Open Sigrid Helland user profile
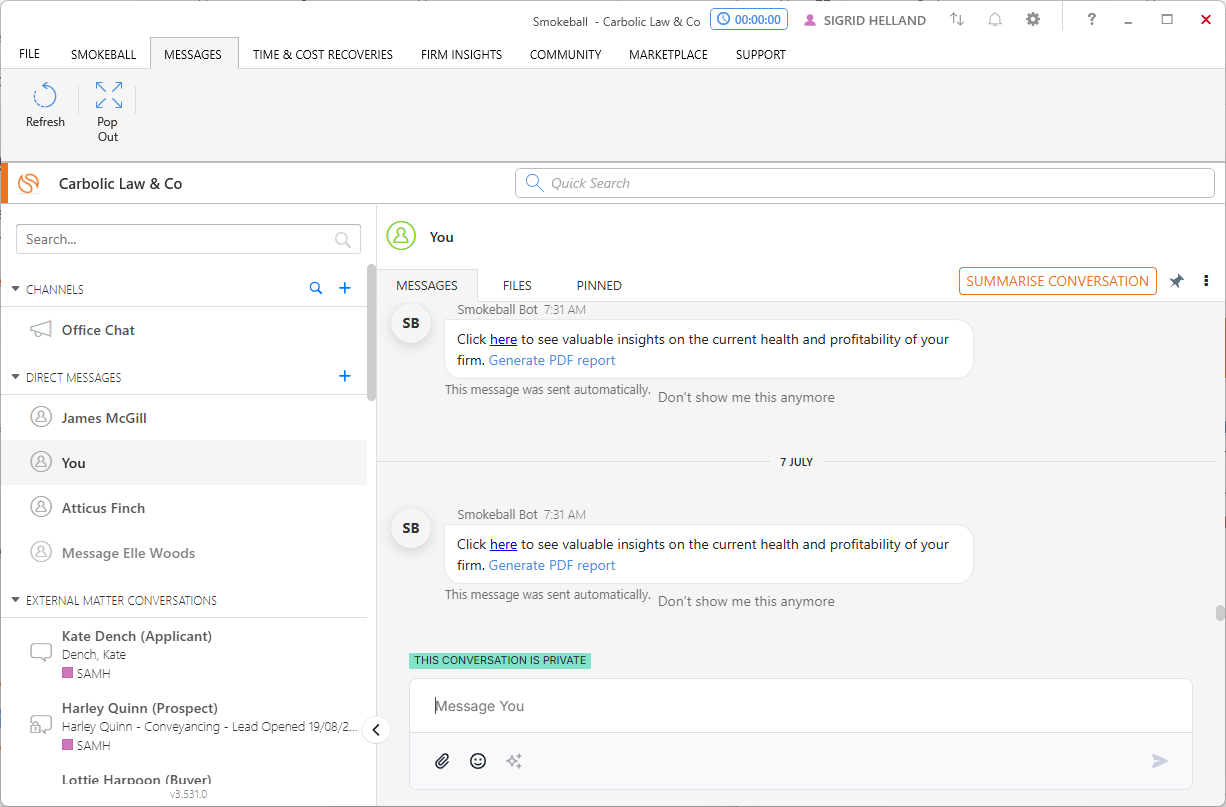The width and height of the screenshot is (1226, 807). (x=865, y=20)
